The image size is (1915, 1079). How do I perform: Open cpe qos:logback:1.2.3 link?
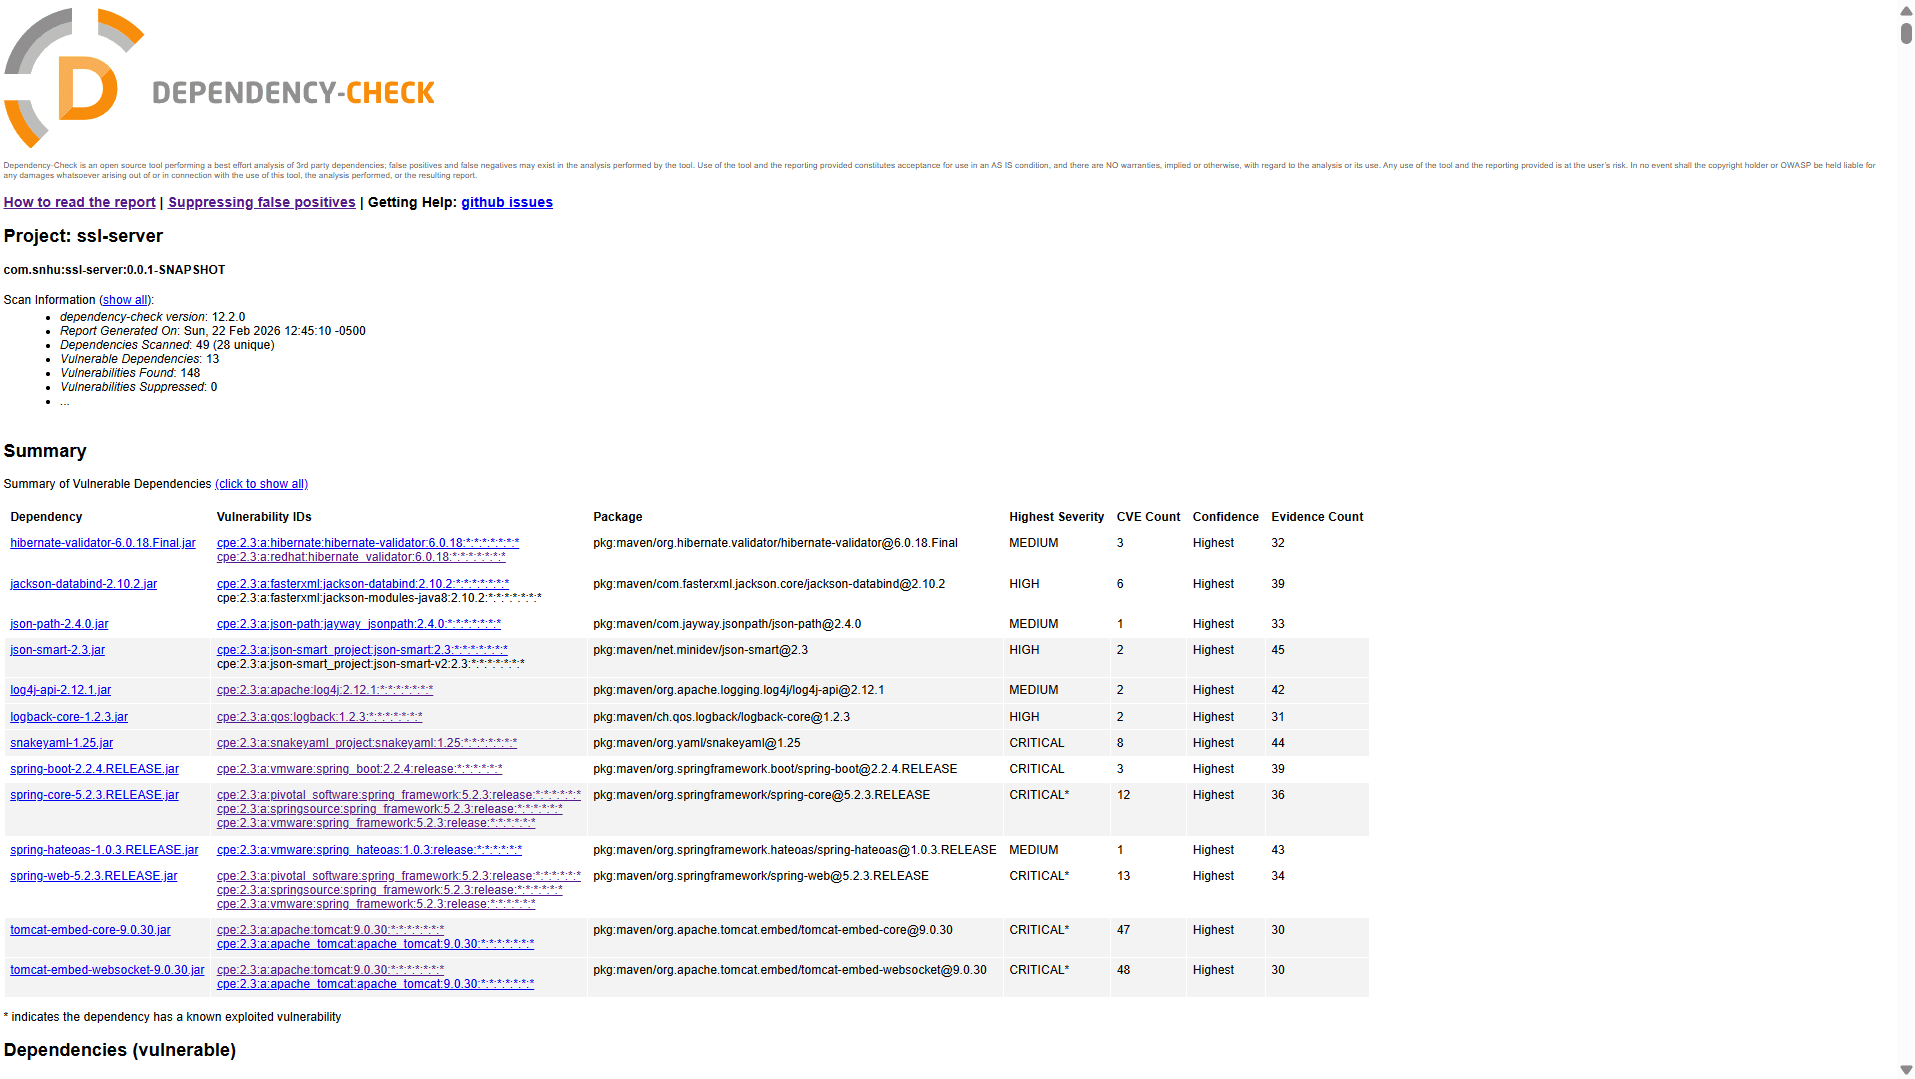click(x=320, y=717)
